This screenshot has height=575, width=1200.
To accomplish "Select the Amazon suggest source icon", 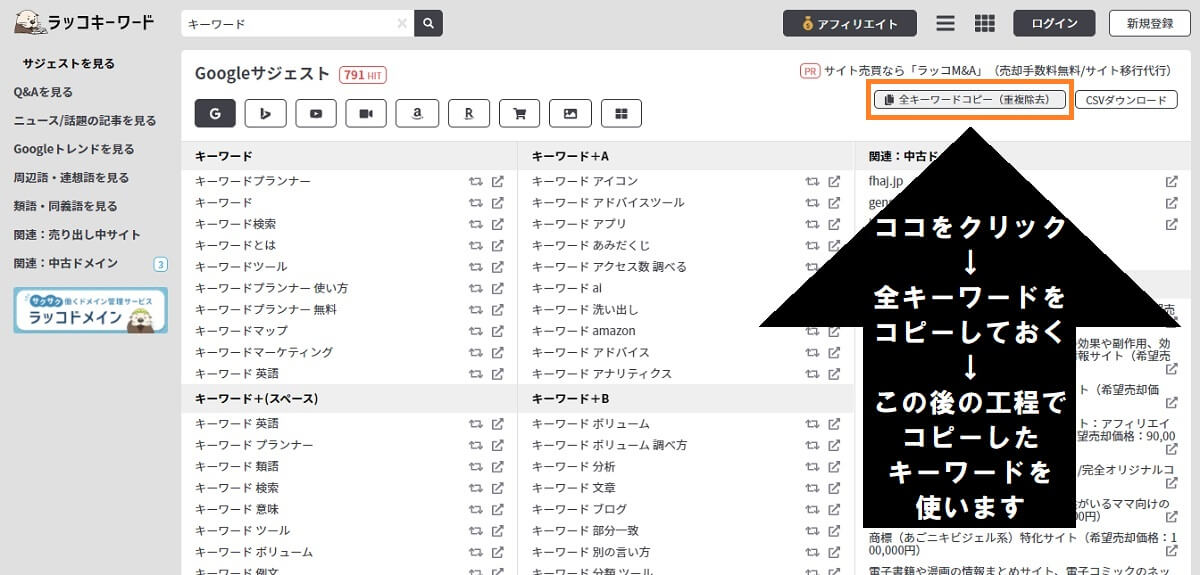I will [x=417, y=114].
